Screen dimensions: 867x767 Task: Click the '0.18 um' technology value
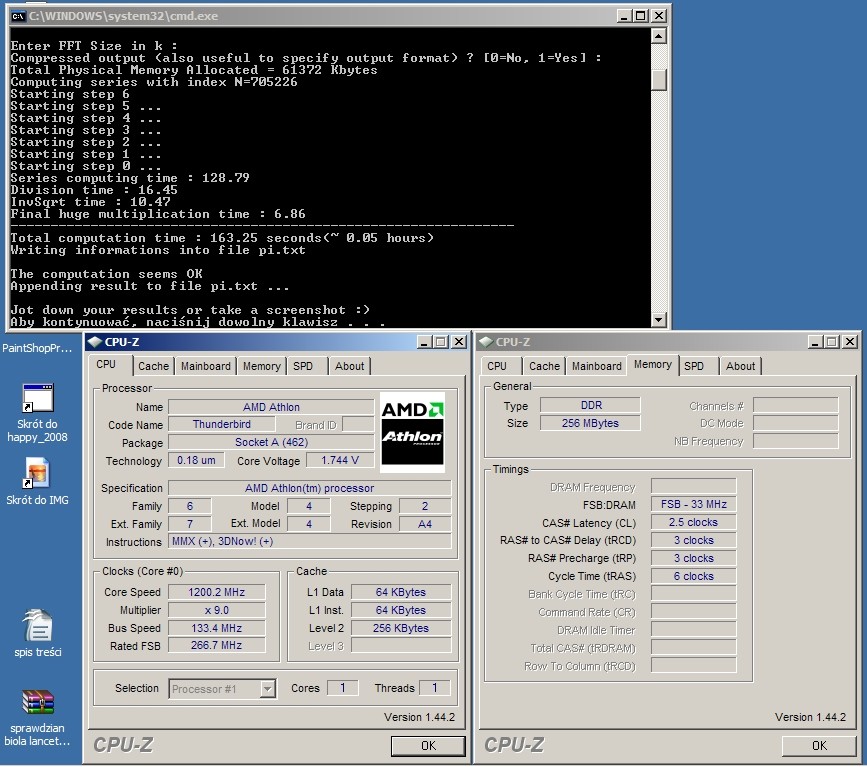pos(196,460)
